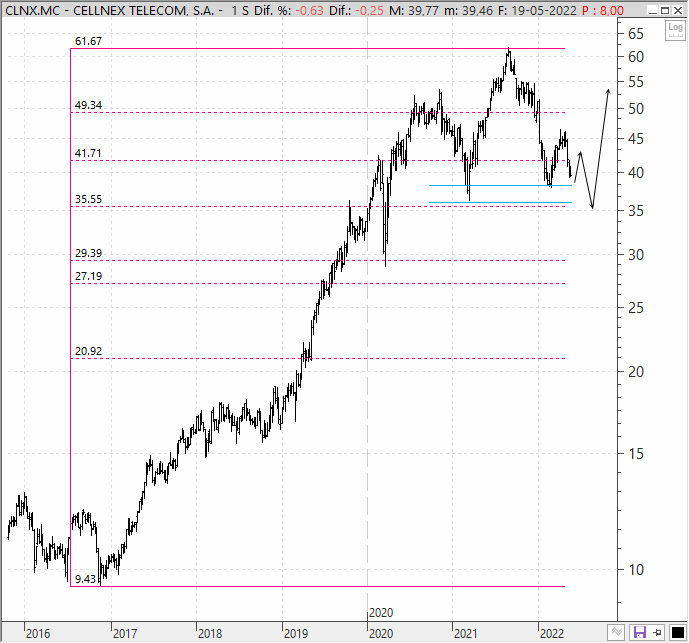Viewport: 689px width, 643px height.
Task: Click the pushpin icon
Action: click(657, 633)
